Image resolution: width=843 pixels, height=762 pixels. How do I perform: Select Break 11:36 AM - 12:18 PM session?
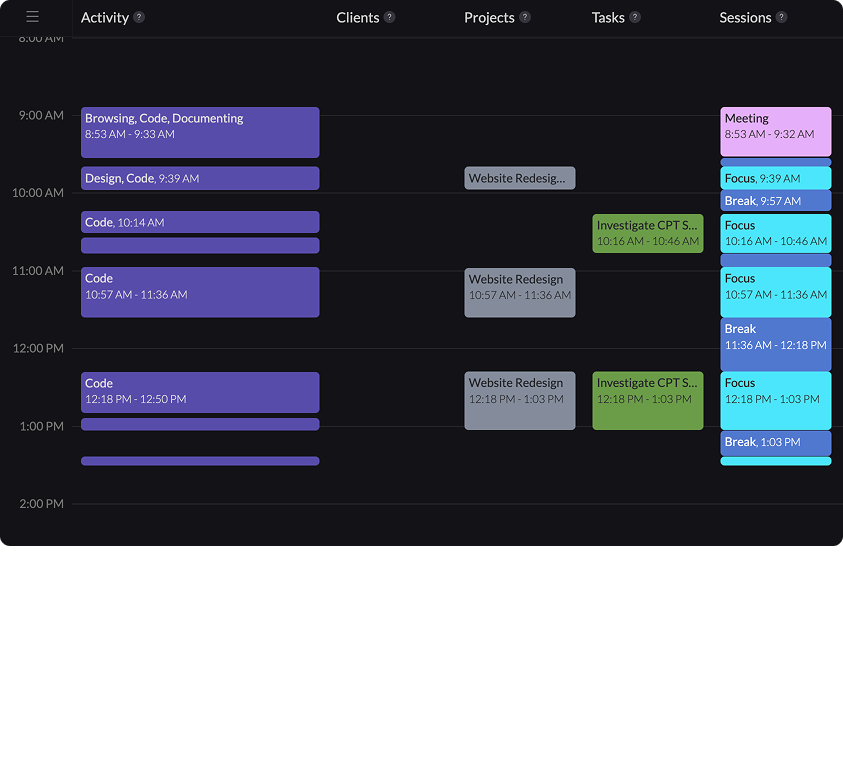[776, 344]
